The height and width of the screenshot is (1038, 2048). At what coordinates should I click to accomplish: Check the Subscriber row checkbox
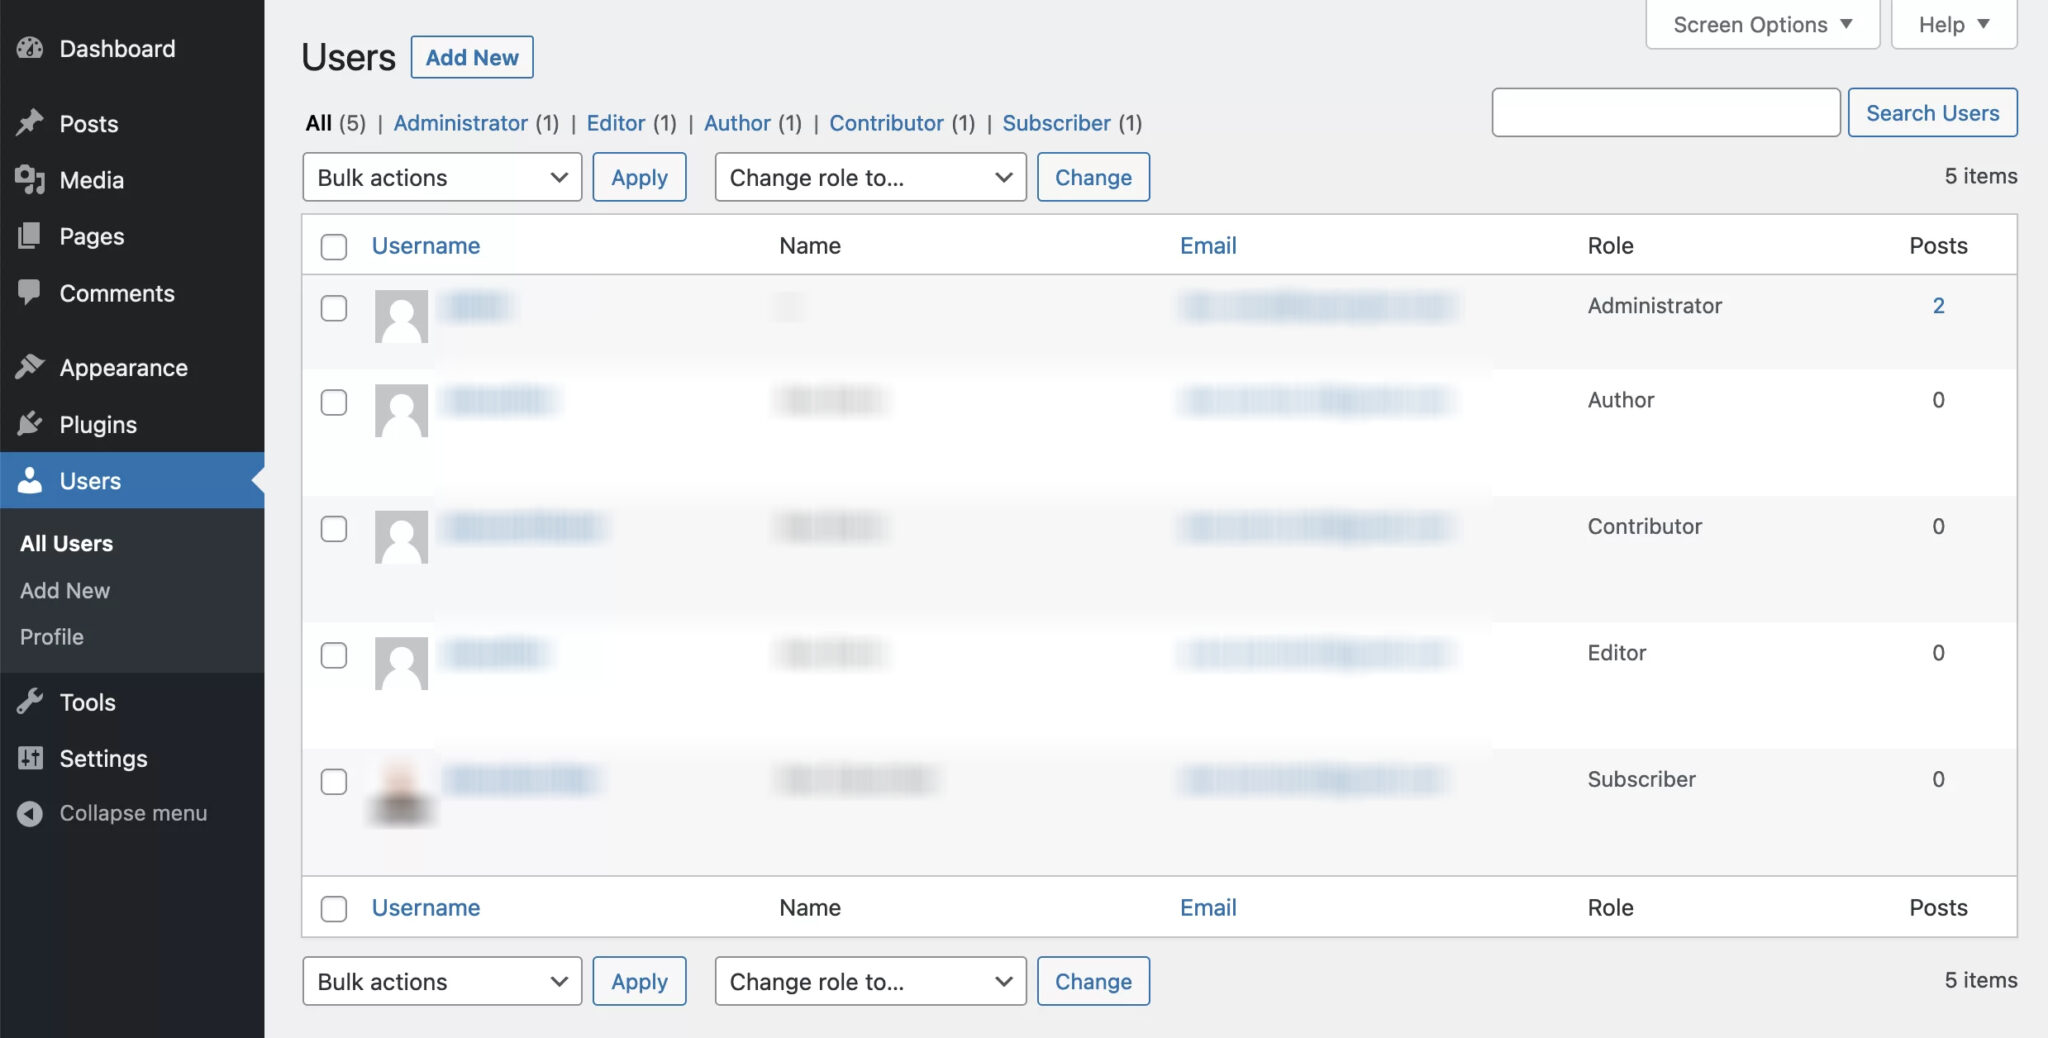pos(334,782)
